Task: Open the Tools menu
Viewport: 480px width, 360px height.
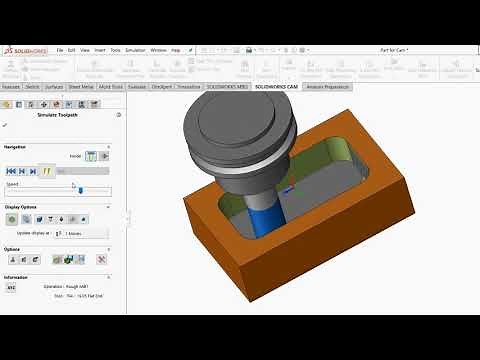Action: pos(115,50)
